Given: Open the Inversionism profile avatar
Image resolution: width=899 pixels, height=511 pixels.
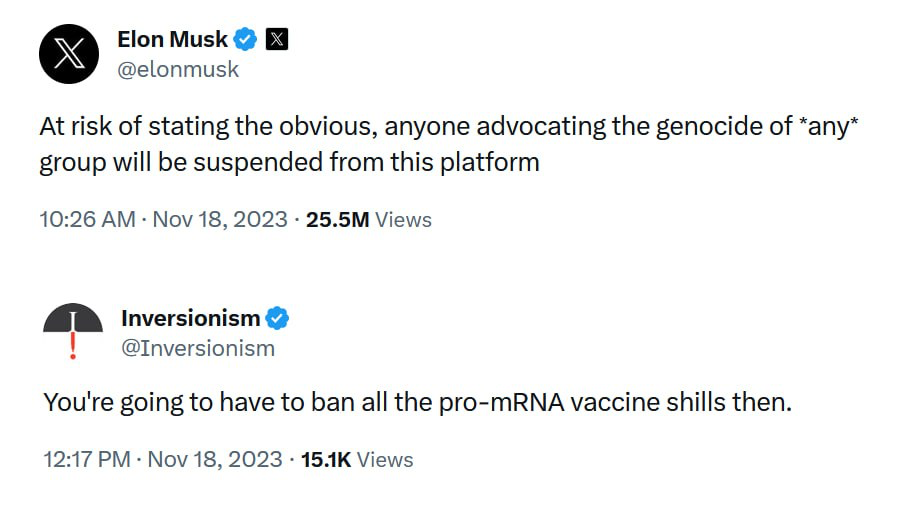Looking at the screenshot, I should [73, 330].
